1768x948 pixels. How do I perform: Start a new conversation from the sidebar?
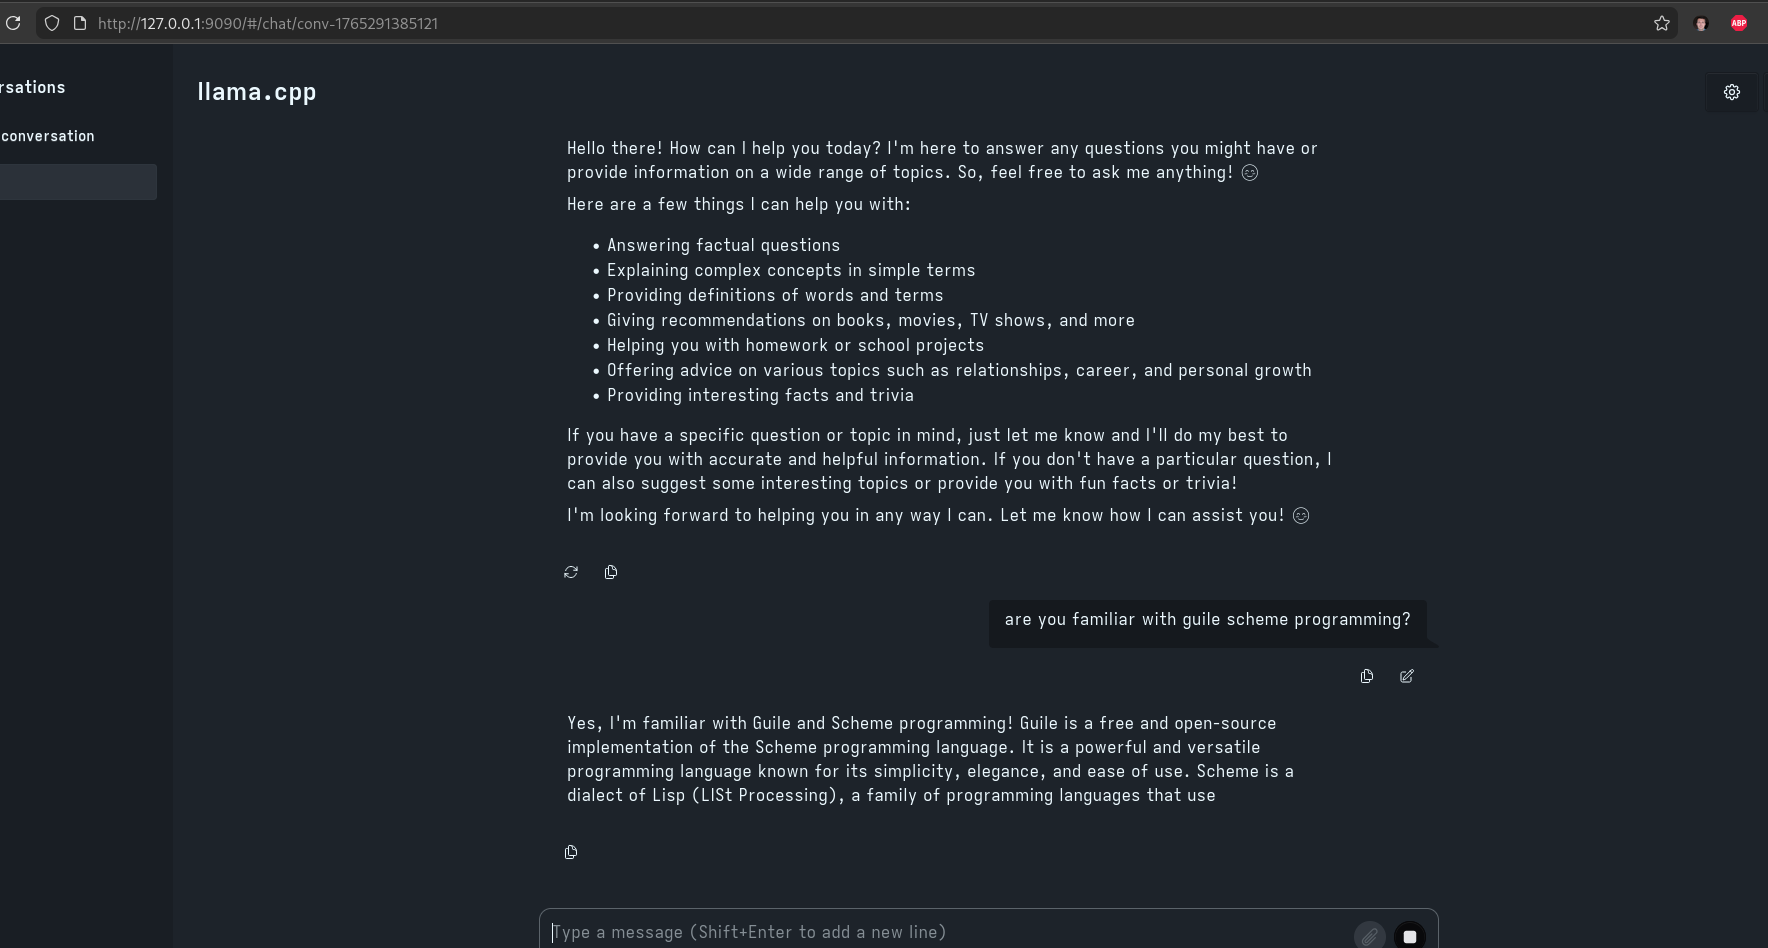(48, 136)
